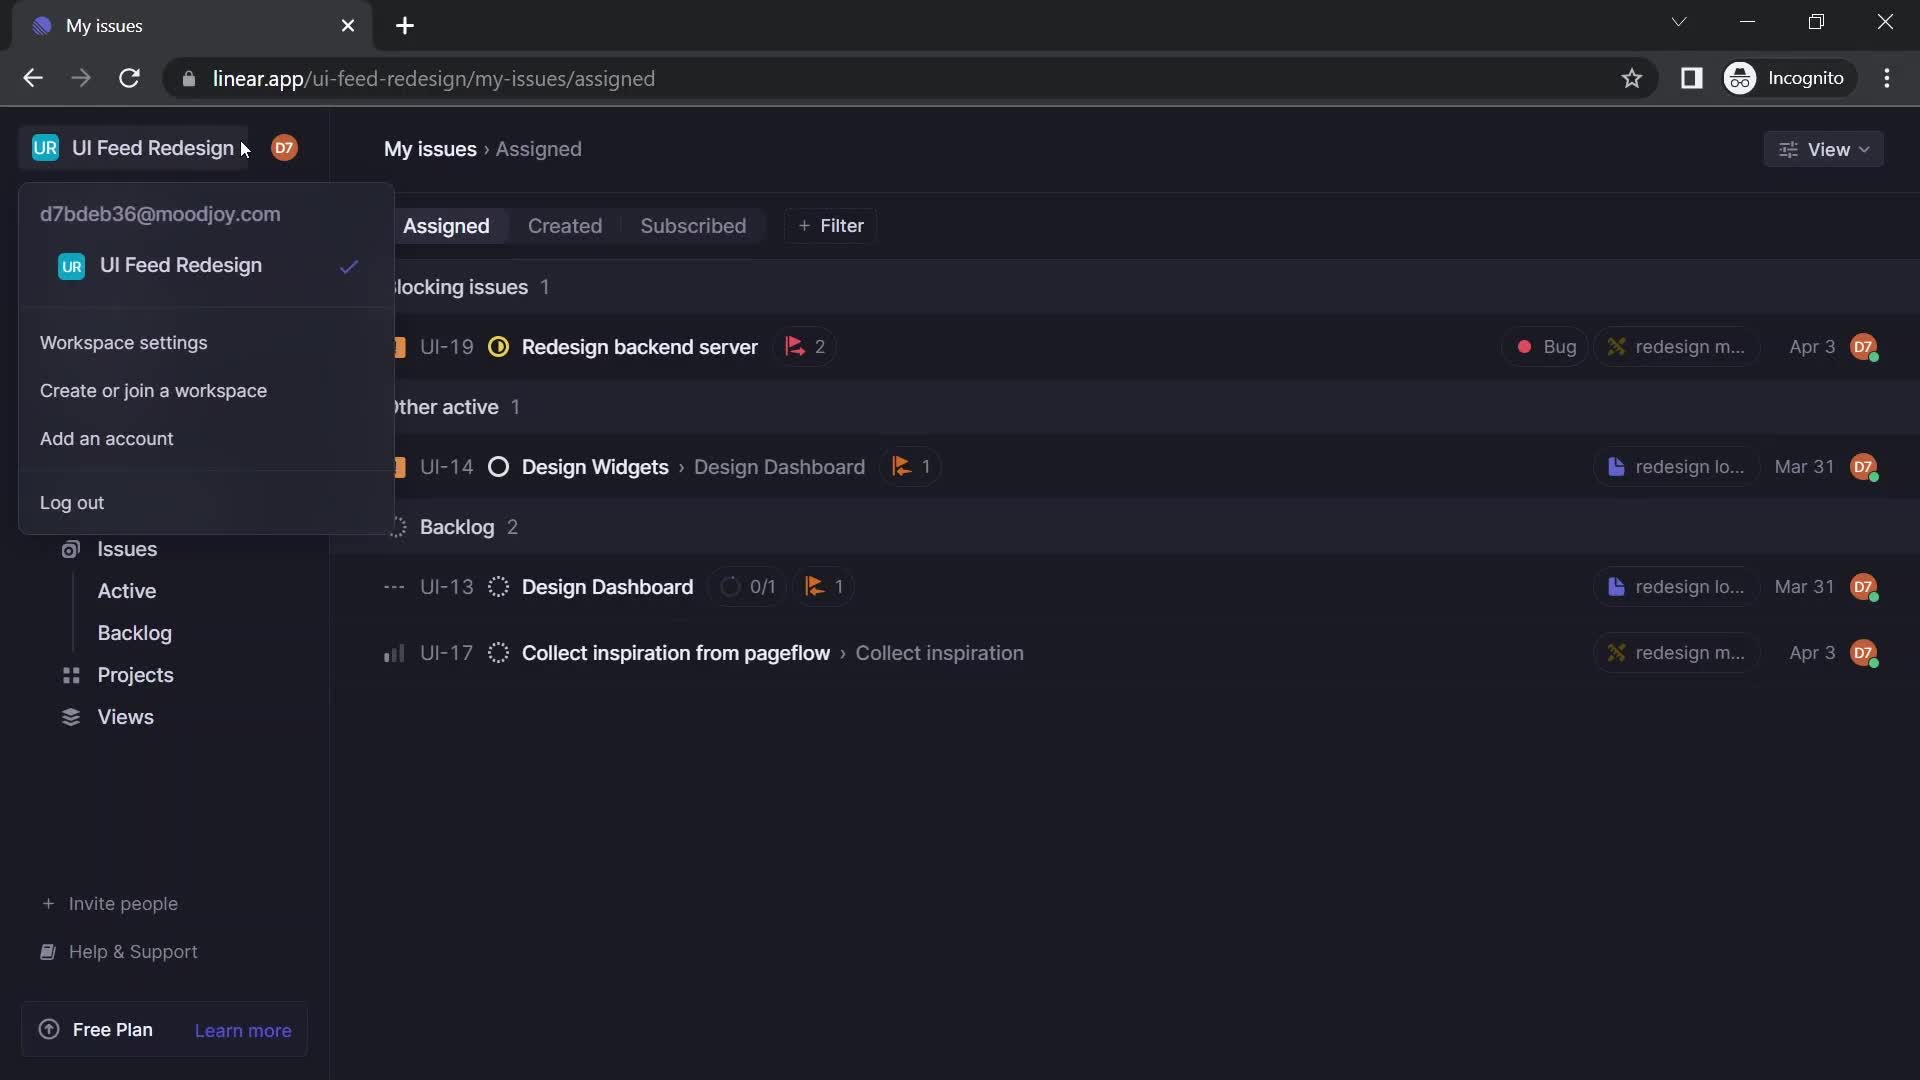The width and height of the screenshot is (1920, 1080).
Task: Click the Projects grid icon in the sidebar
Action: tap(70, 675)
